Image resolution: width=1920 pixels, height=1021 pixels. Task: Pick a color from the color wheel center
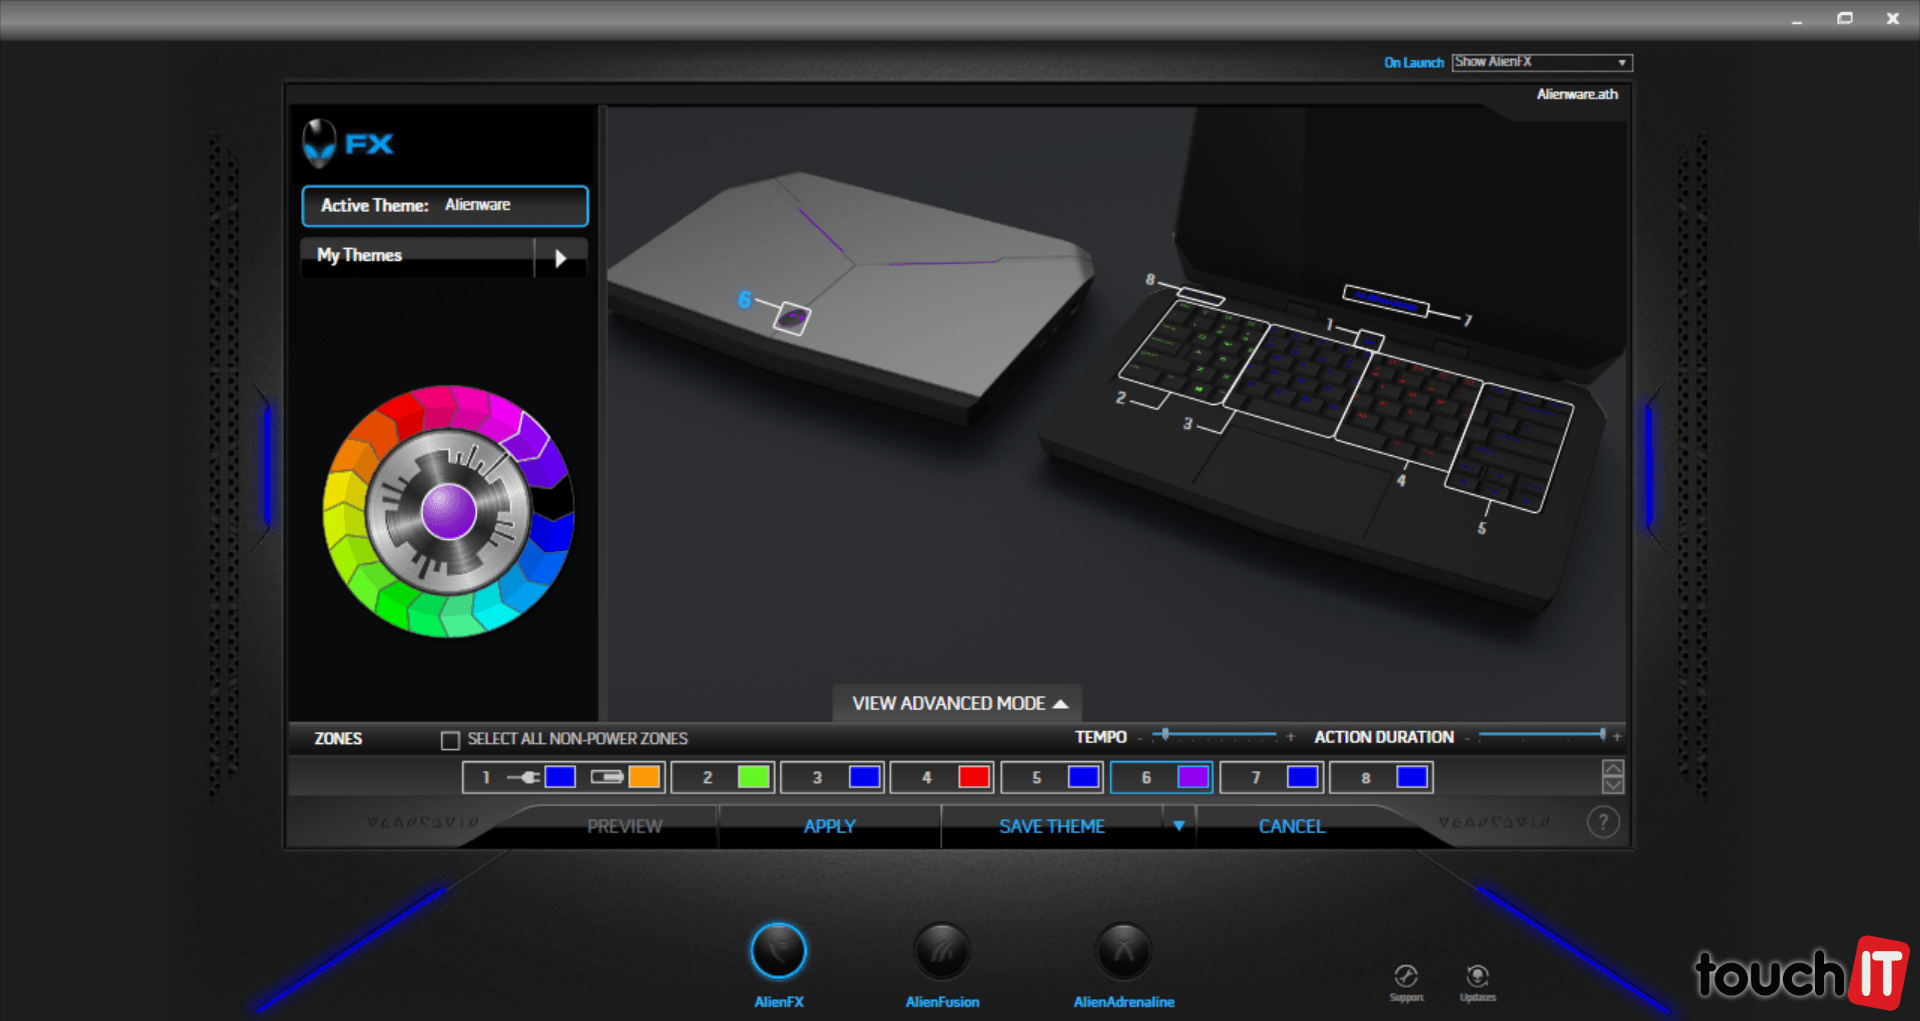click(448, 511)
